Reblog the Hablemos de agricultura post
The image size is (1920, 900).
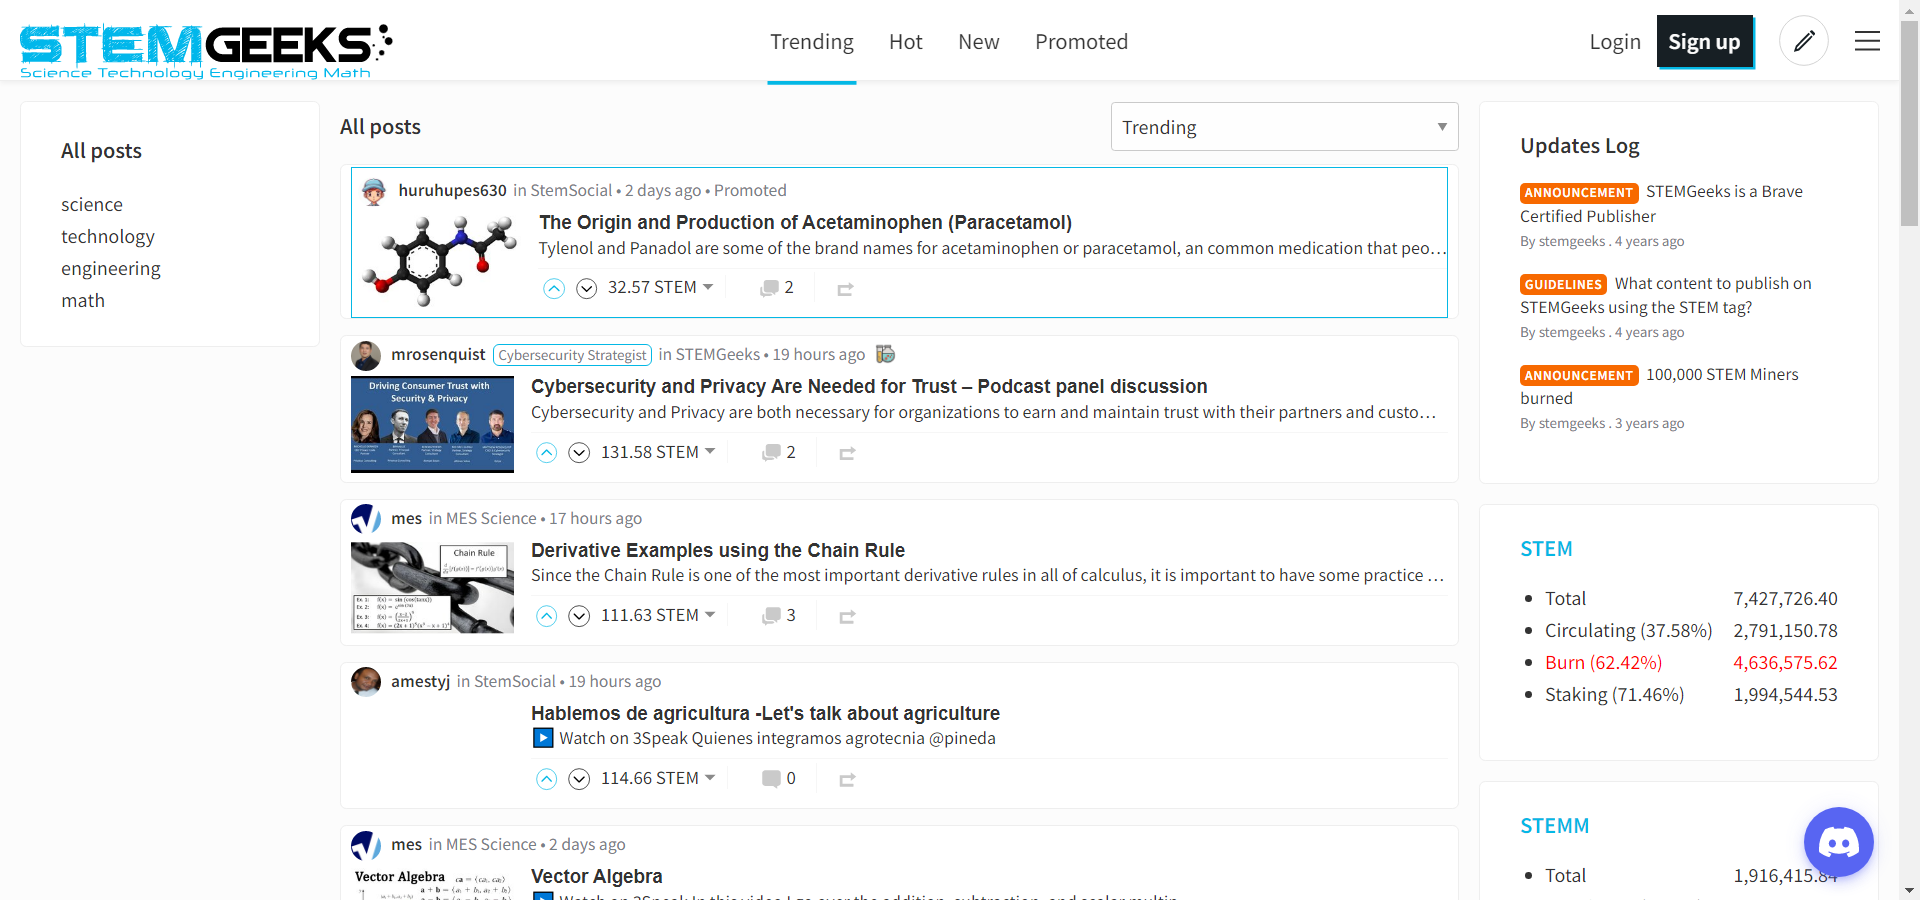[x=847, y=780]
